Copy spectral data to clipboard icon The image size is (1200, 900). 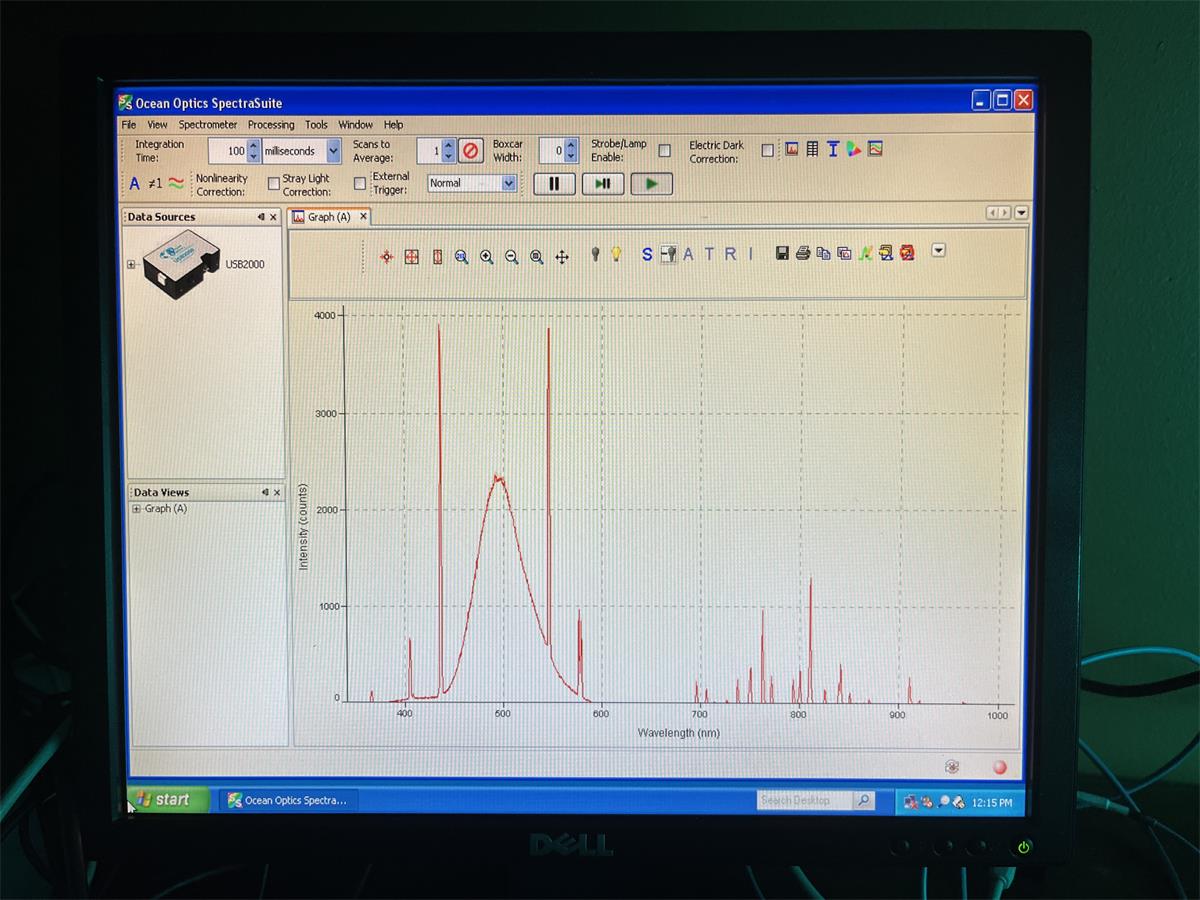point(823,253)
